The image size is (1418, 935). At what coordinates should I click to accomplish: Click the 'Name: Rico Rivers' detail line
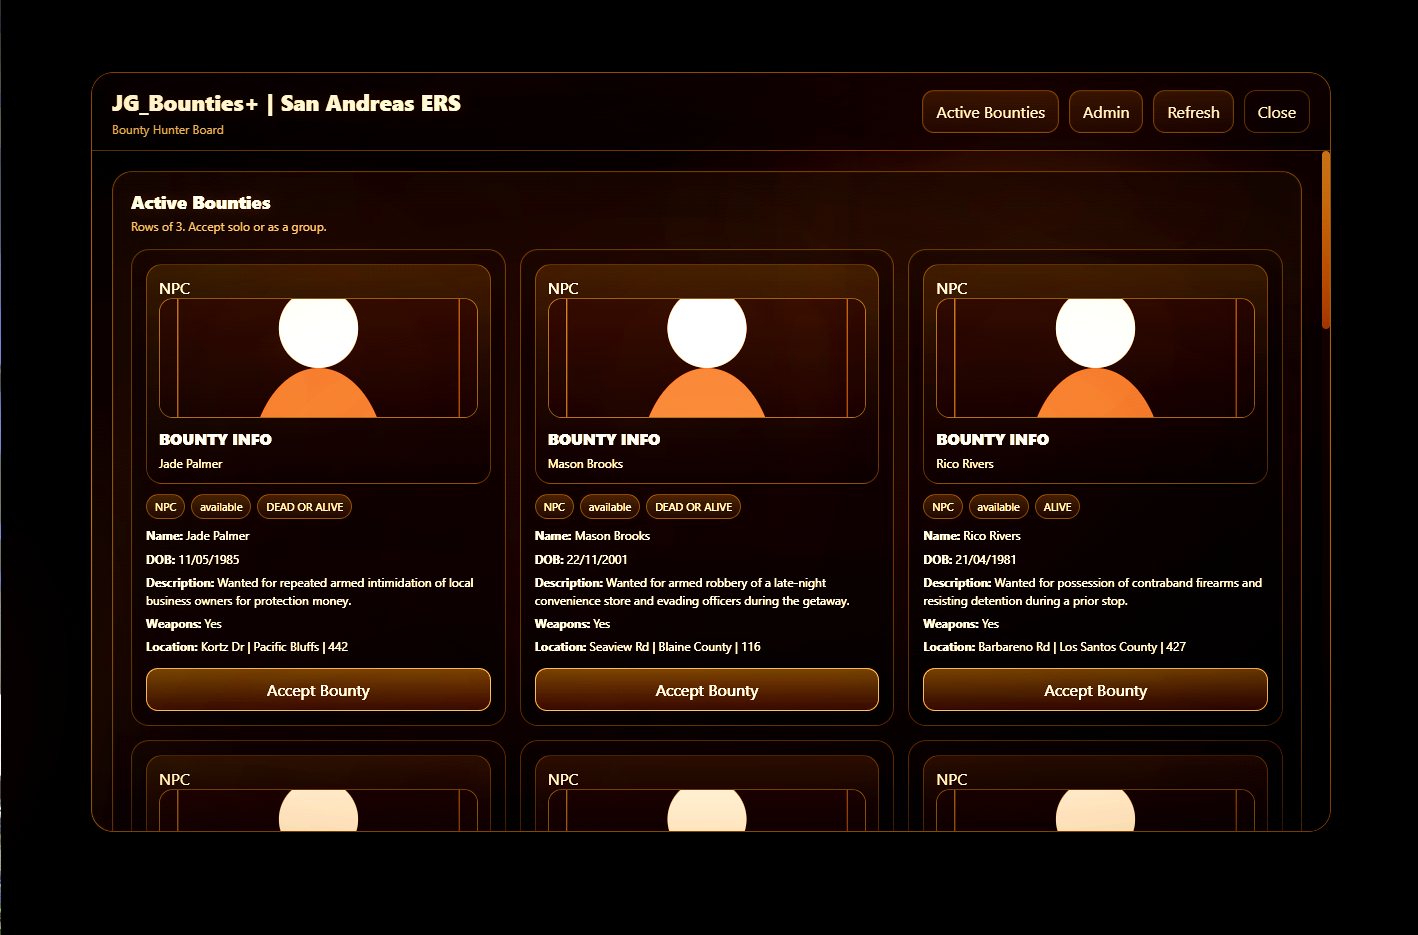coord(972,536)
